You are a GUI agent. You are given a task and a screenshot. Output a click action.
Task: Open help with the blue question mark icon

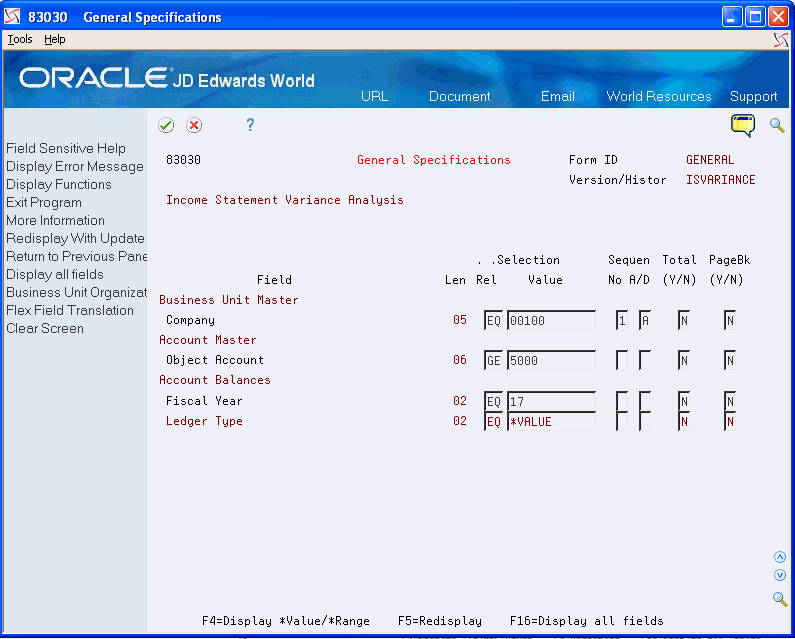click(250, 125)
